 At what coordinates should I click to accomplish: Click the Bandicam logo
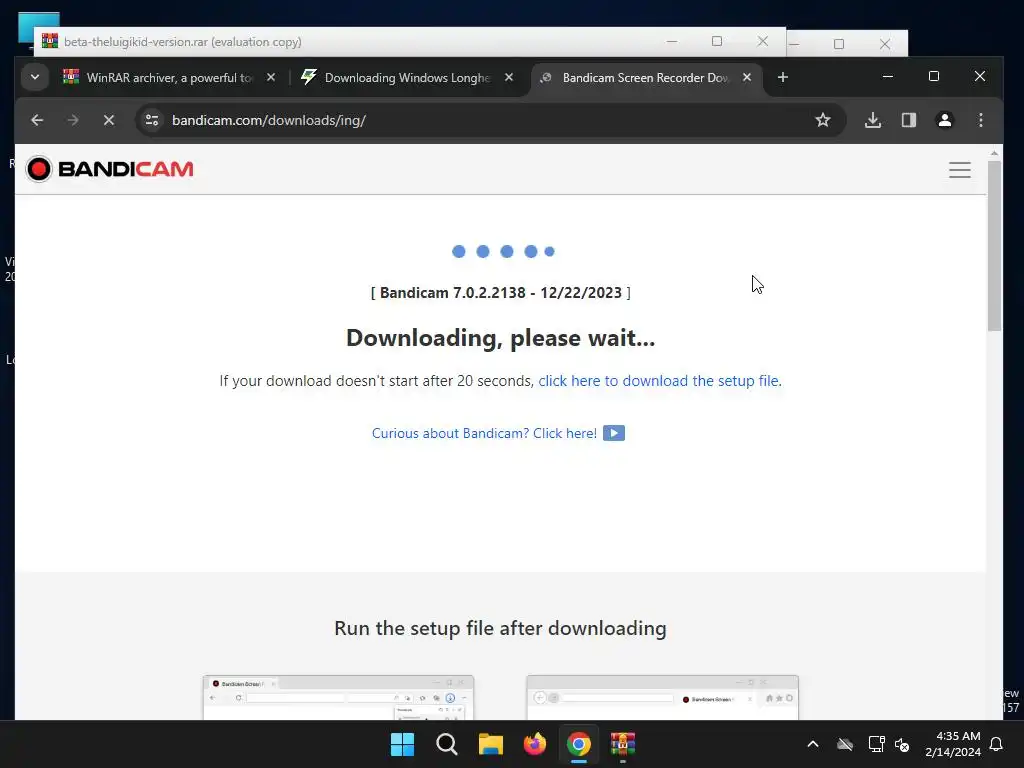(x=110, y=169)
